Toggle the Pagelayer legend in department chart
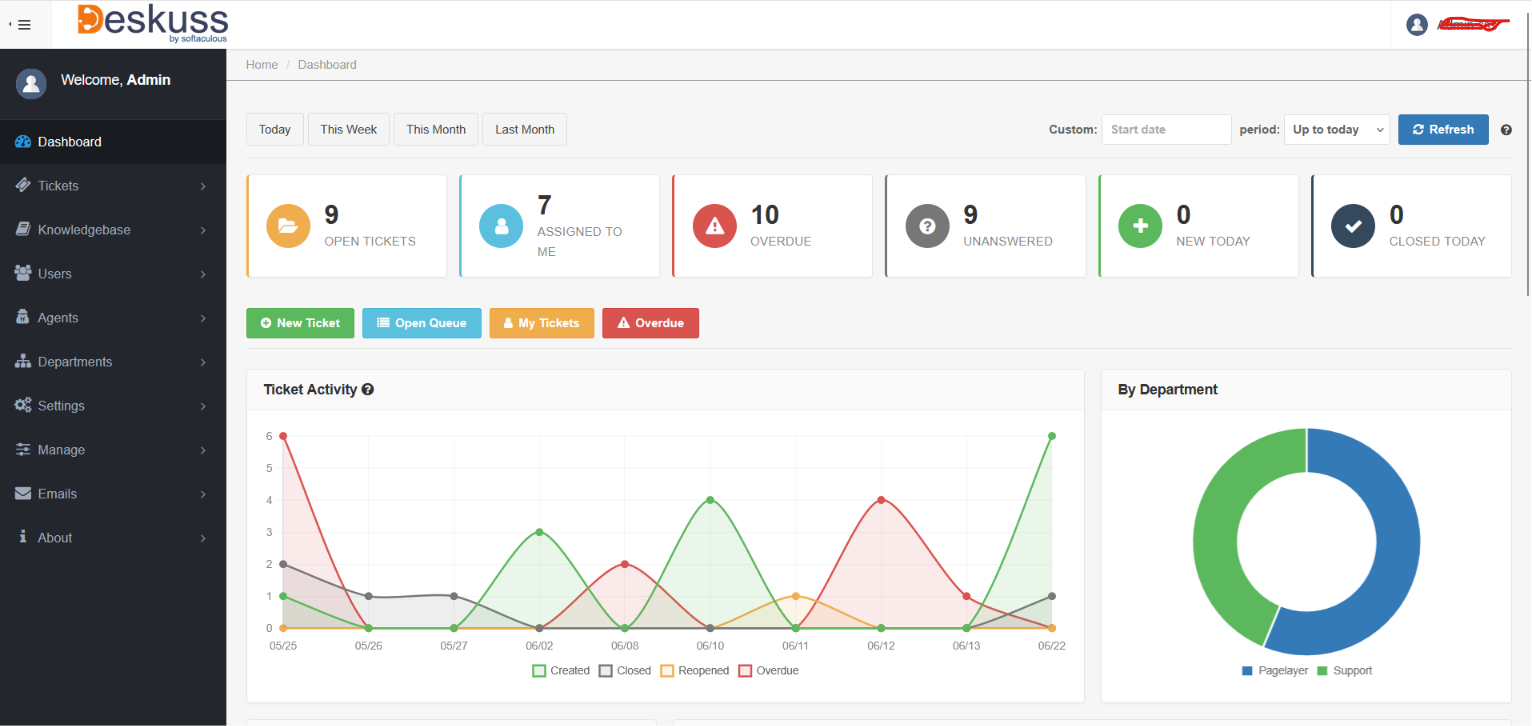Image resolution: width=1532 pixels, height=726 pixels. coord(1275,671)
